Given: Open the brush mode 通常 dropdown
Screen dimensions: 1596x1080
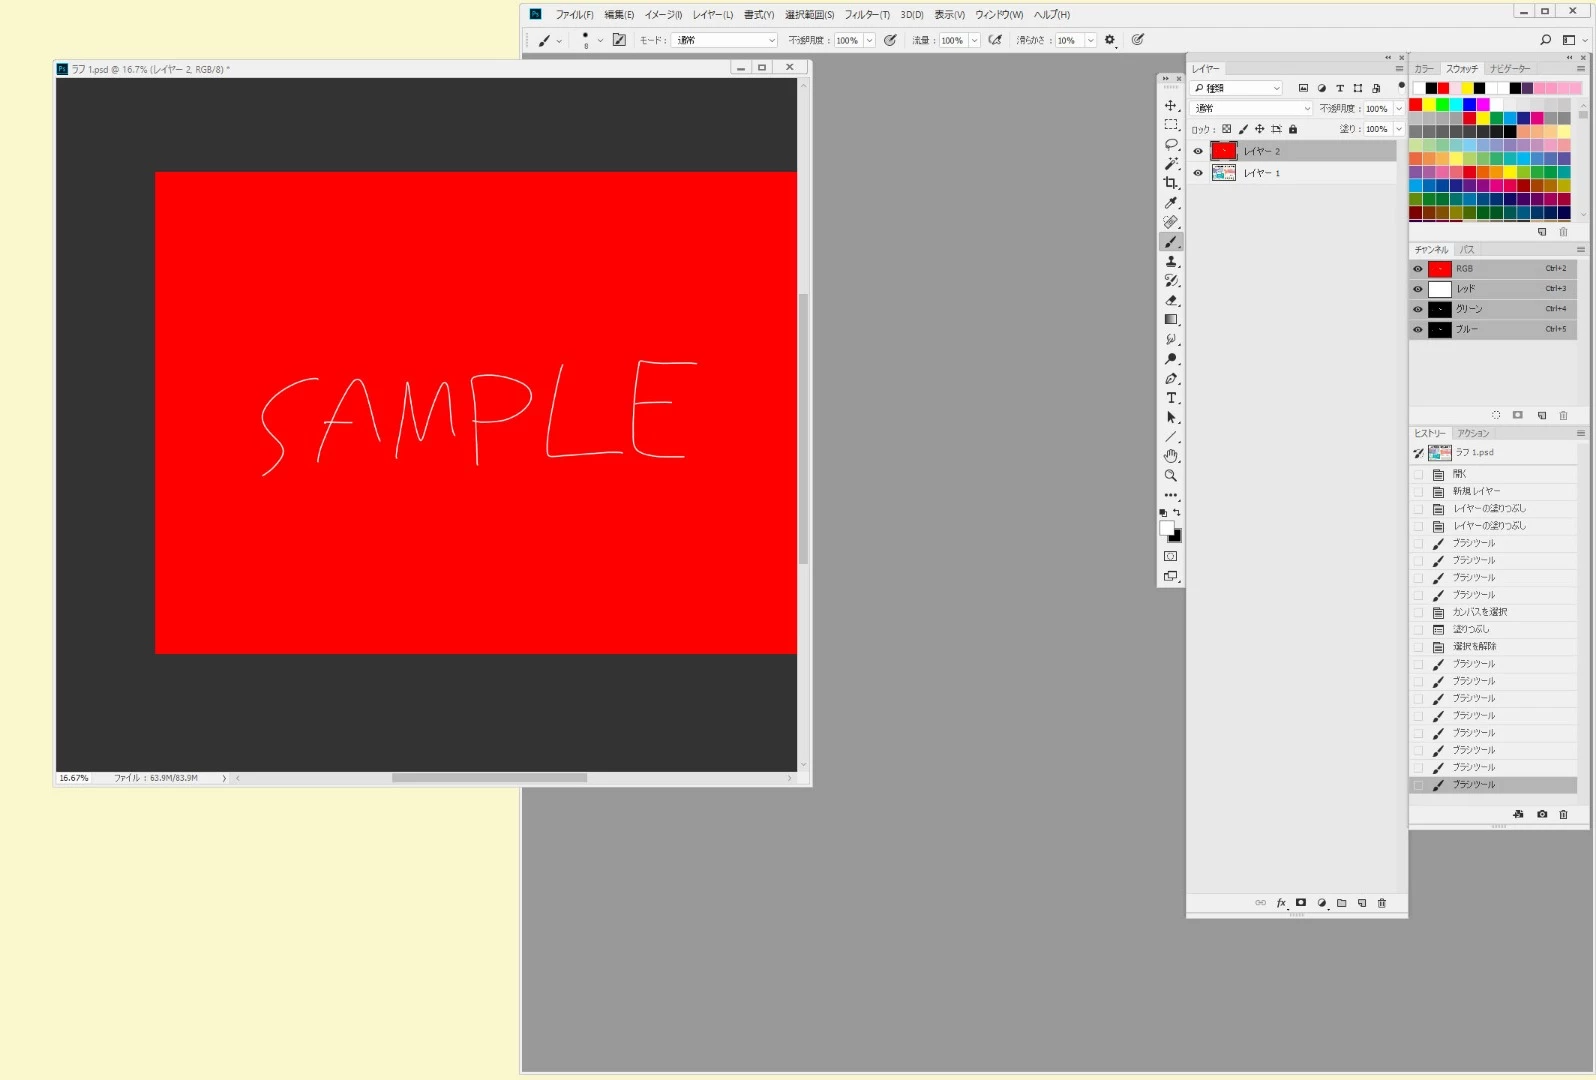Looking at the screenshot, I should point(725,40).
